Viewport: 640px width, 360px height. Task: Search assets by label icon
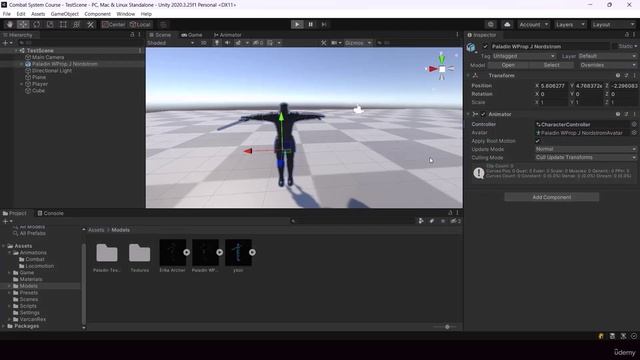pos(432,221)
